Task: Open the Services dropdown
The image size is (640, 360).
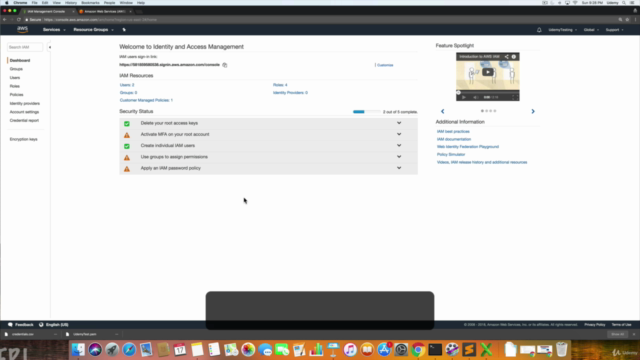Action: [x=54, y=30]
